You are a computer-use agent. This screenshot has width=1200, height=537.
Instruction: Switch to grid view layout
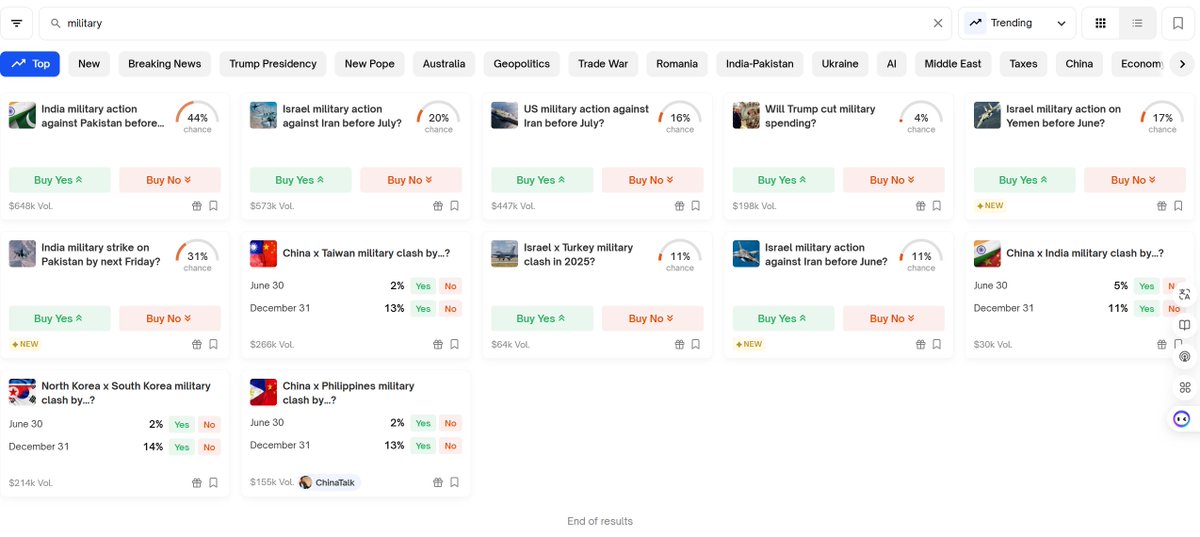coord(1101,23)
